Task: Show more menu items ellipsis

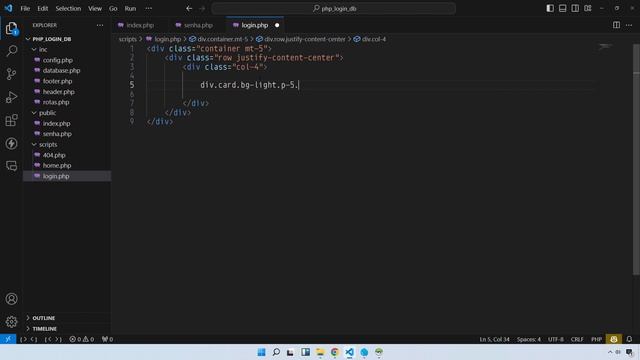Action: 149,8
